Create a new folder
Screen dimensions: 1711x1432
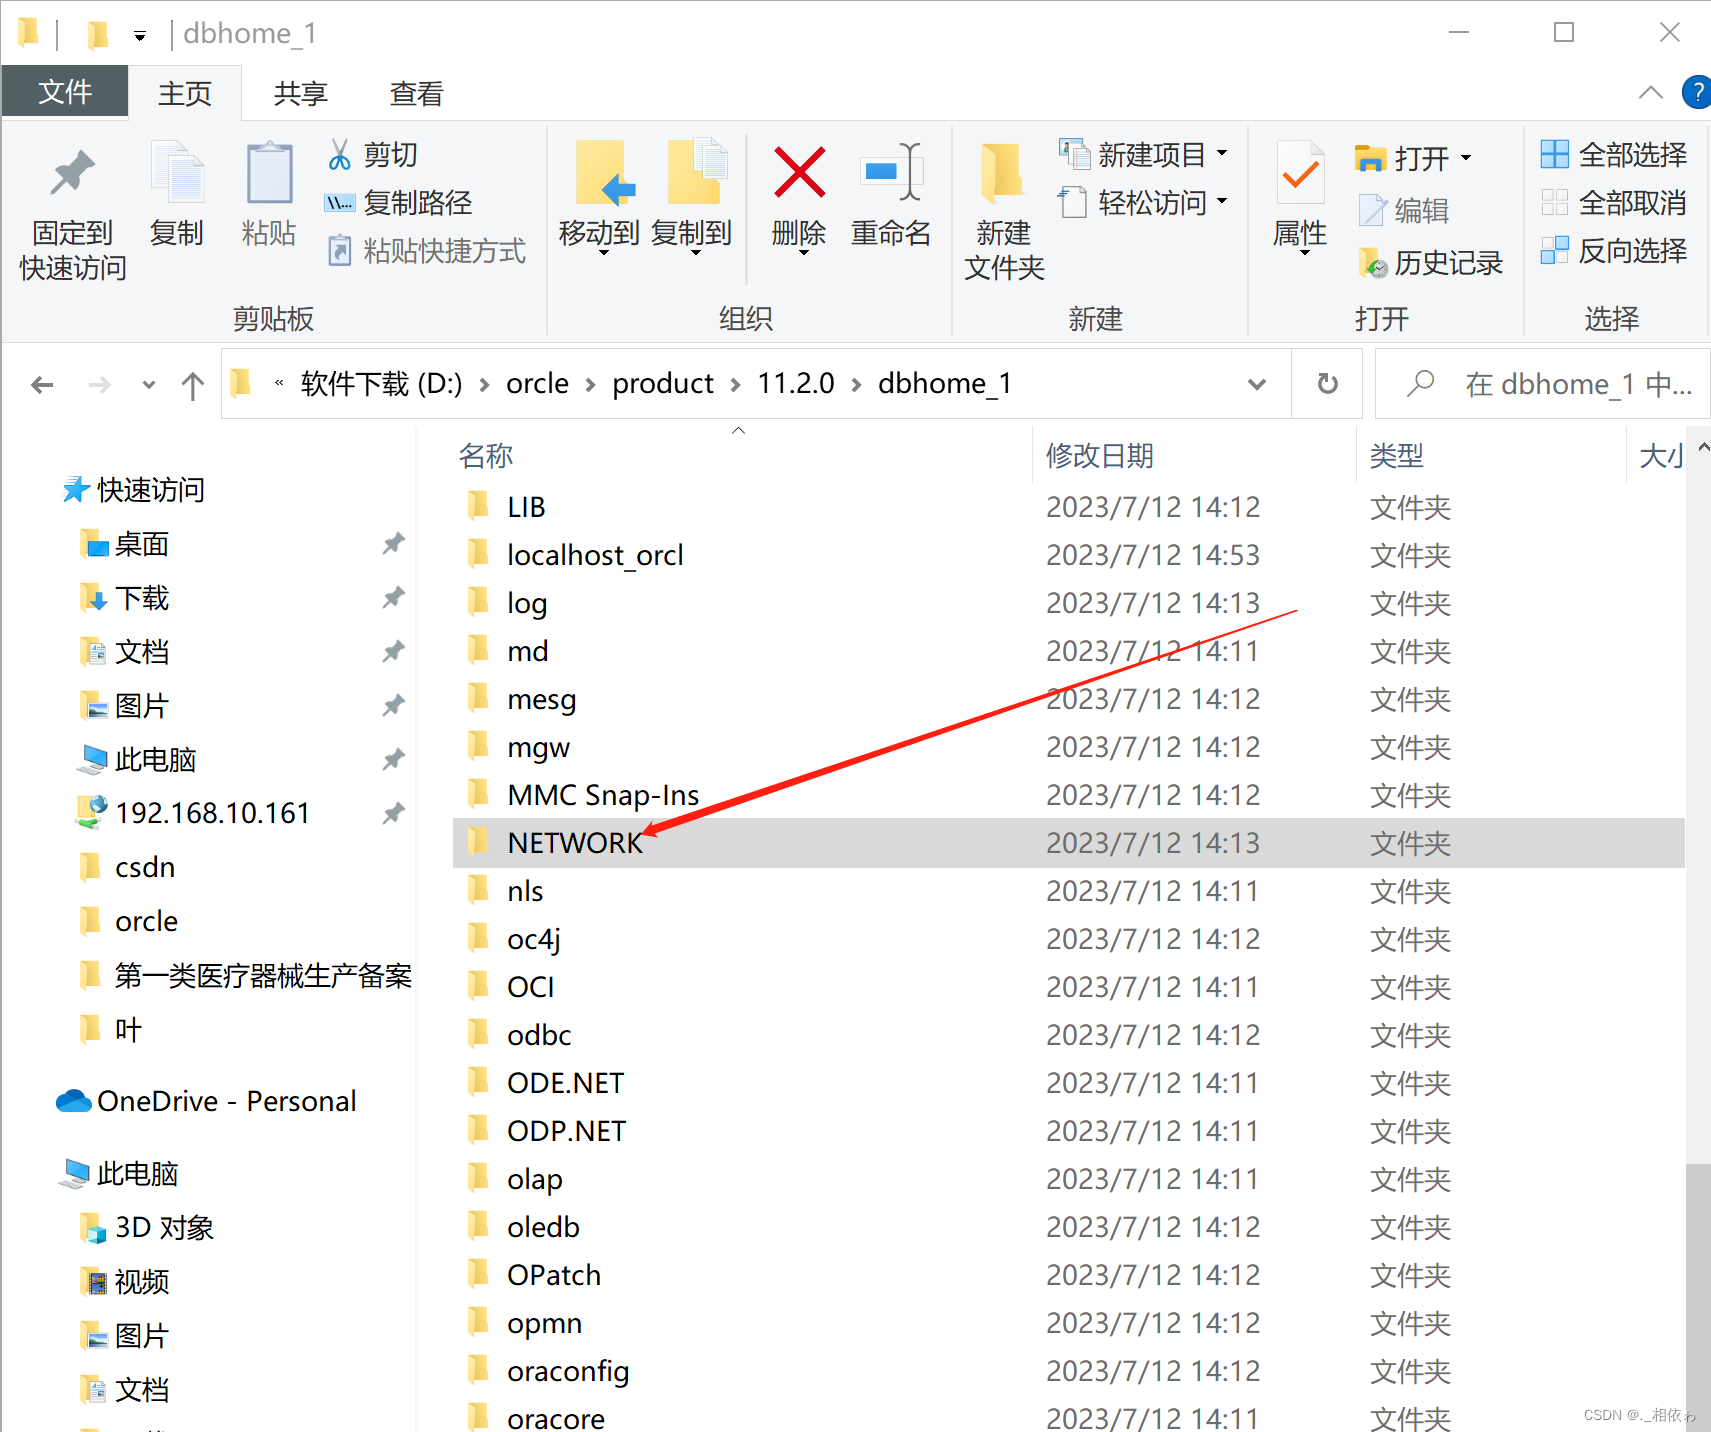click(1004, 212)
